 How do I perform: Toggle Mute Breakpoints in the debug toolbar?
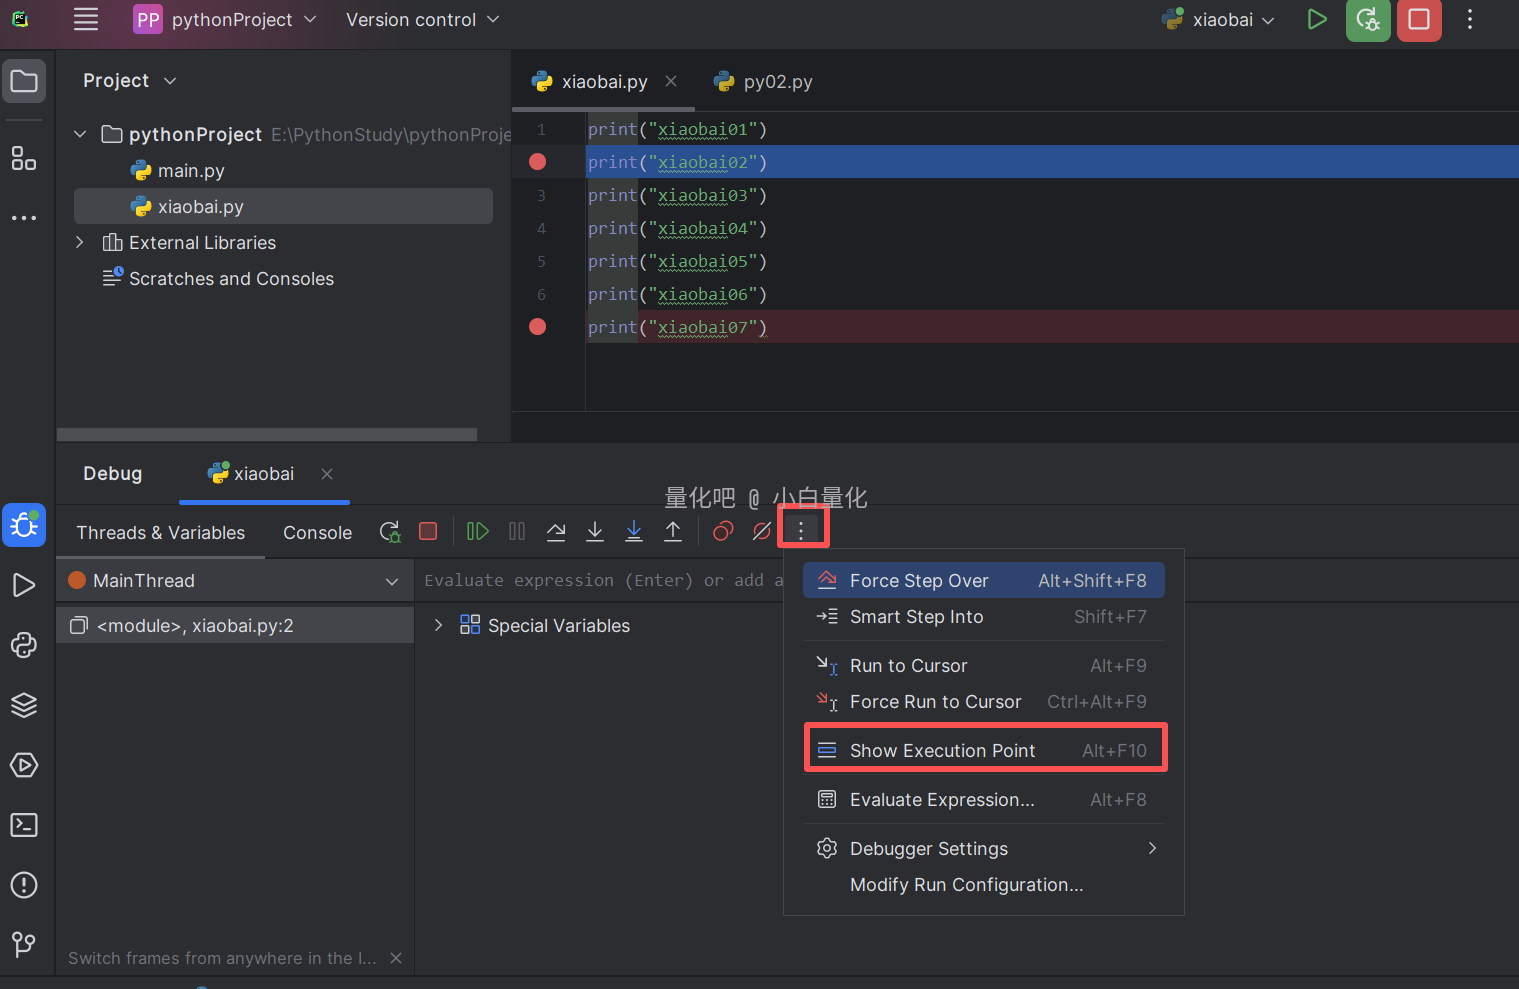[x=762, y=532]
